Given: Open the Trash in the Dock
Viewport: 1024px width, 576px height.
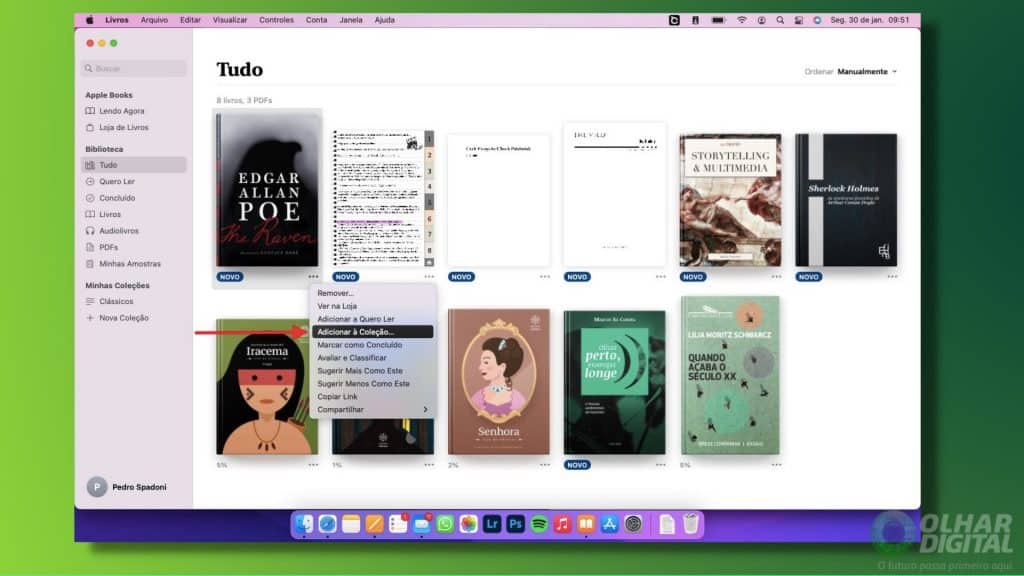Looking at the screenshot, I should (x=690, y=524).
